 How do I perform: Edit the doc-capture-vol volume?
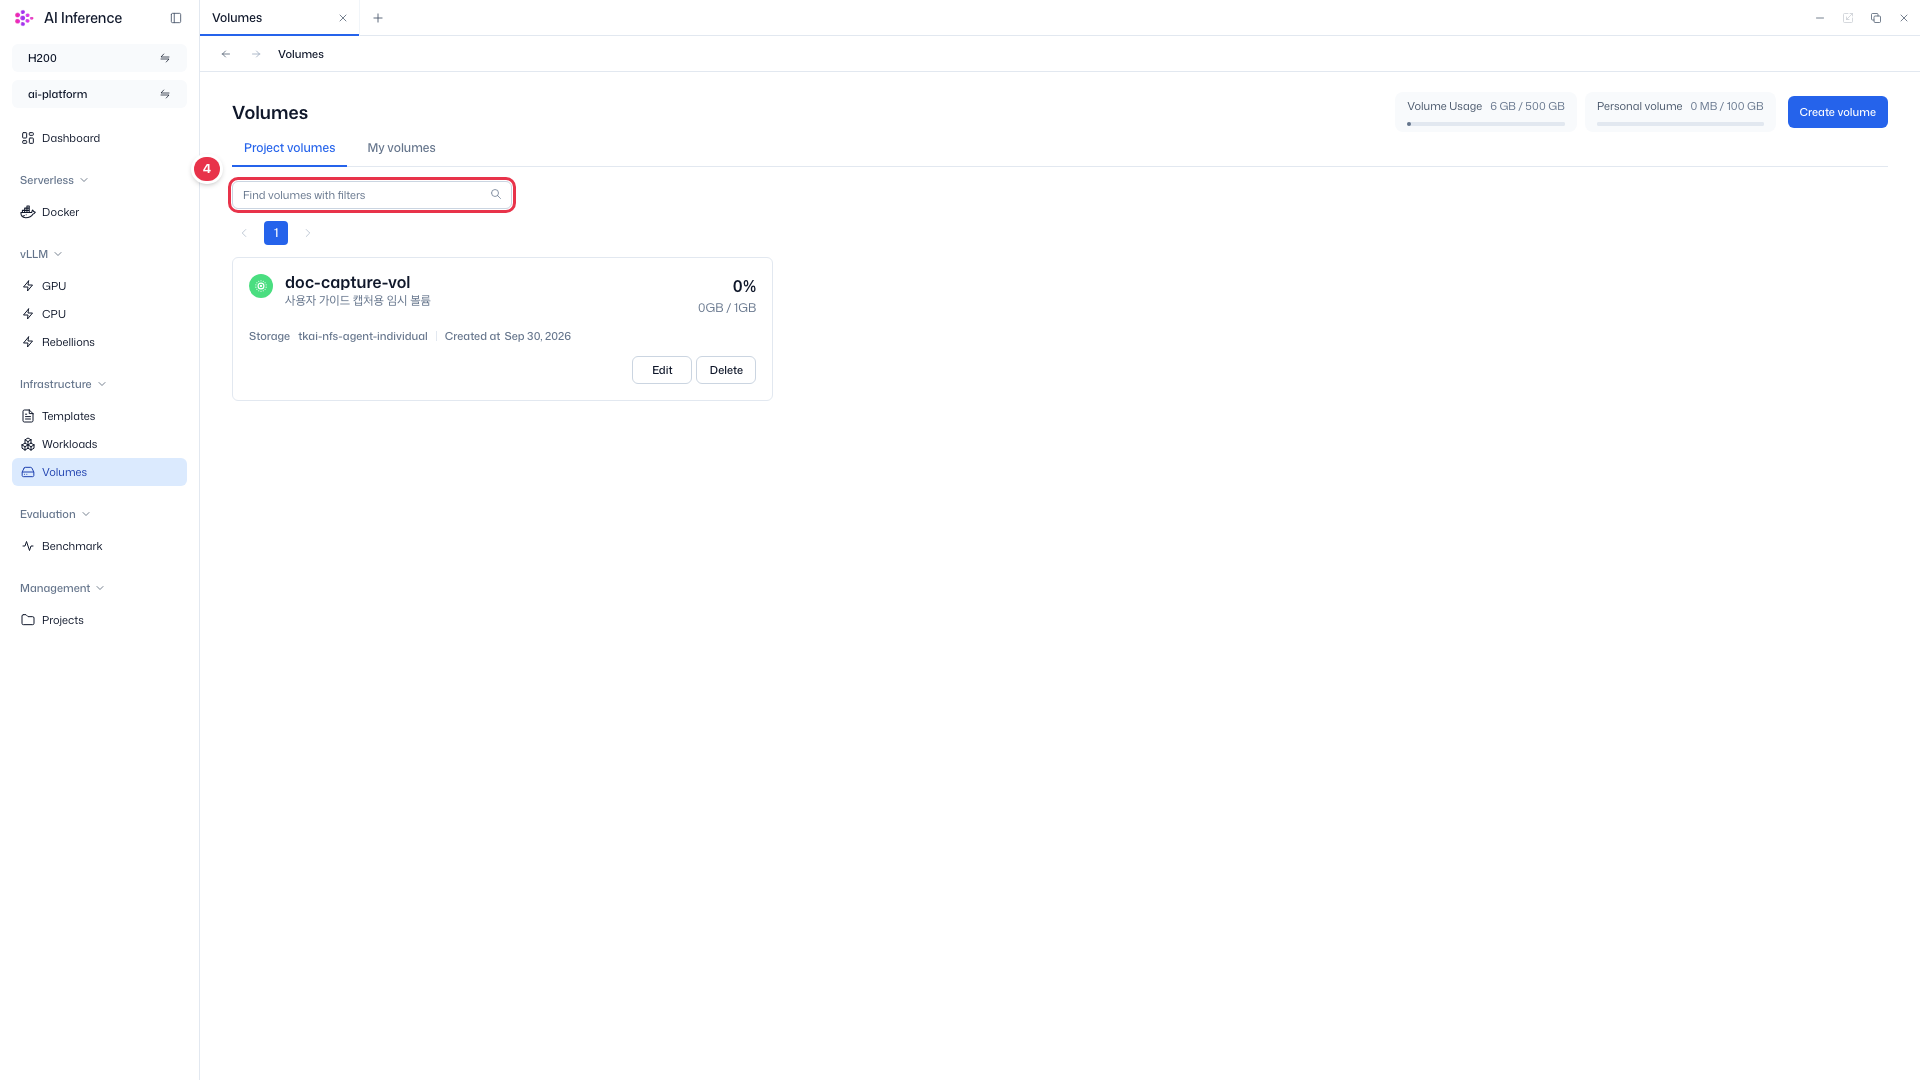pyautogui.click(x=662, y=370)
